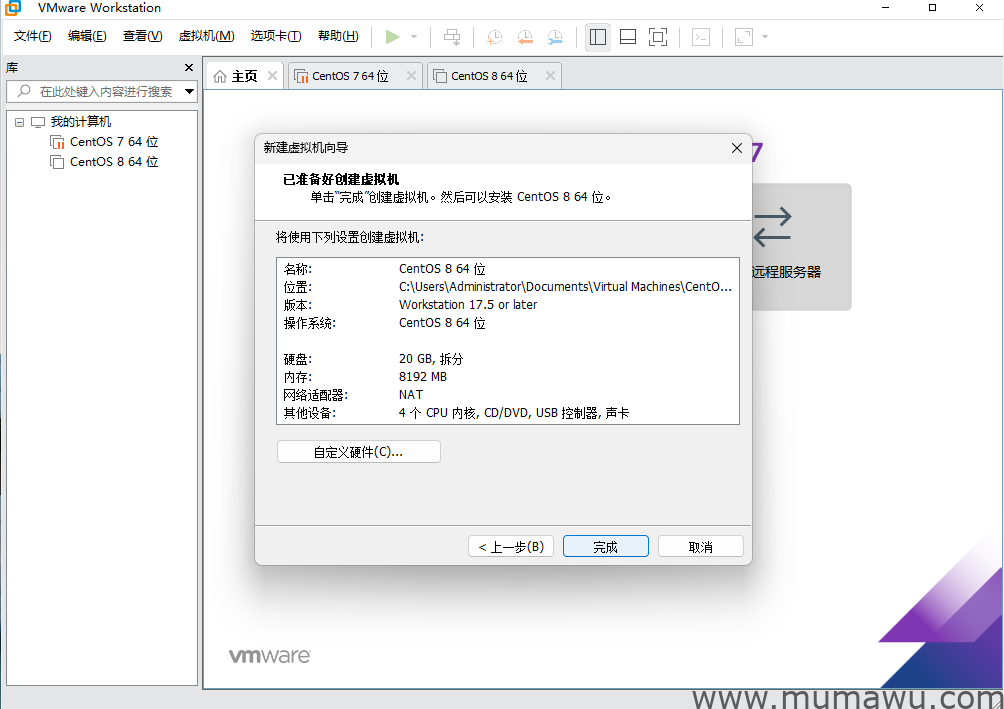Open the console view terminal icon
Screen dimensions: 1004x709
coord(702,37)
